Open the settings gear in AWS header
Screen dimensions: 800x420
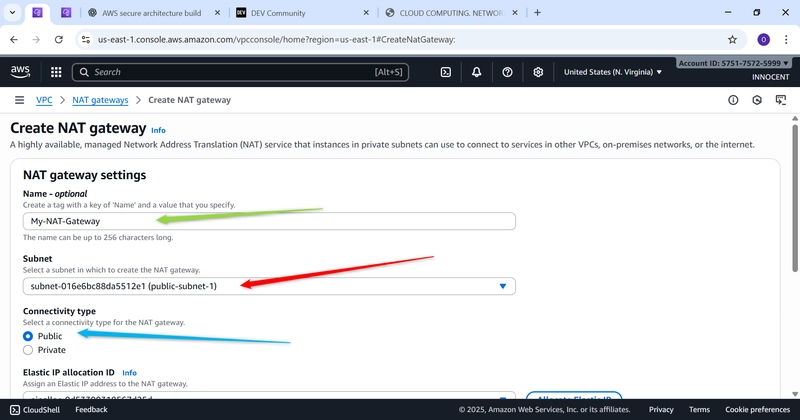point(538,72)
